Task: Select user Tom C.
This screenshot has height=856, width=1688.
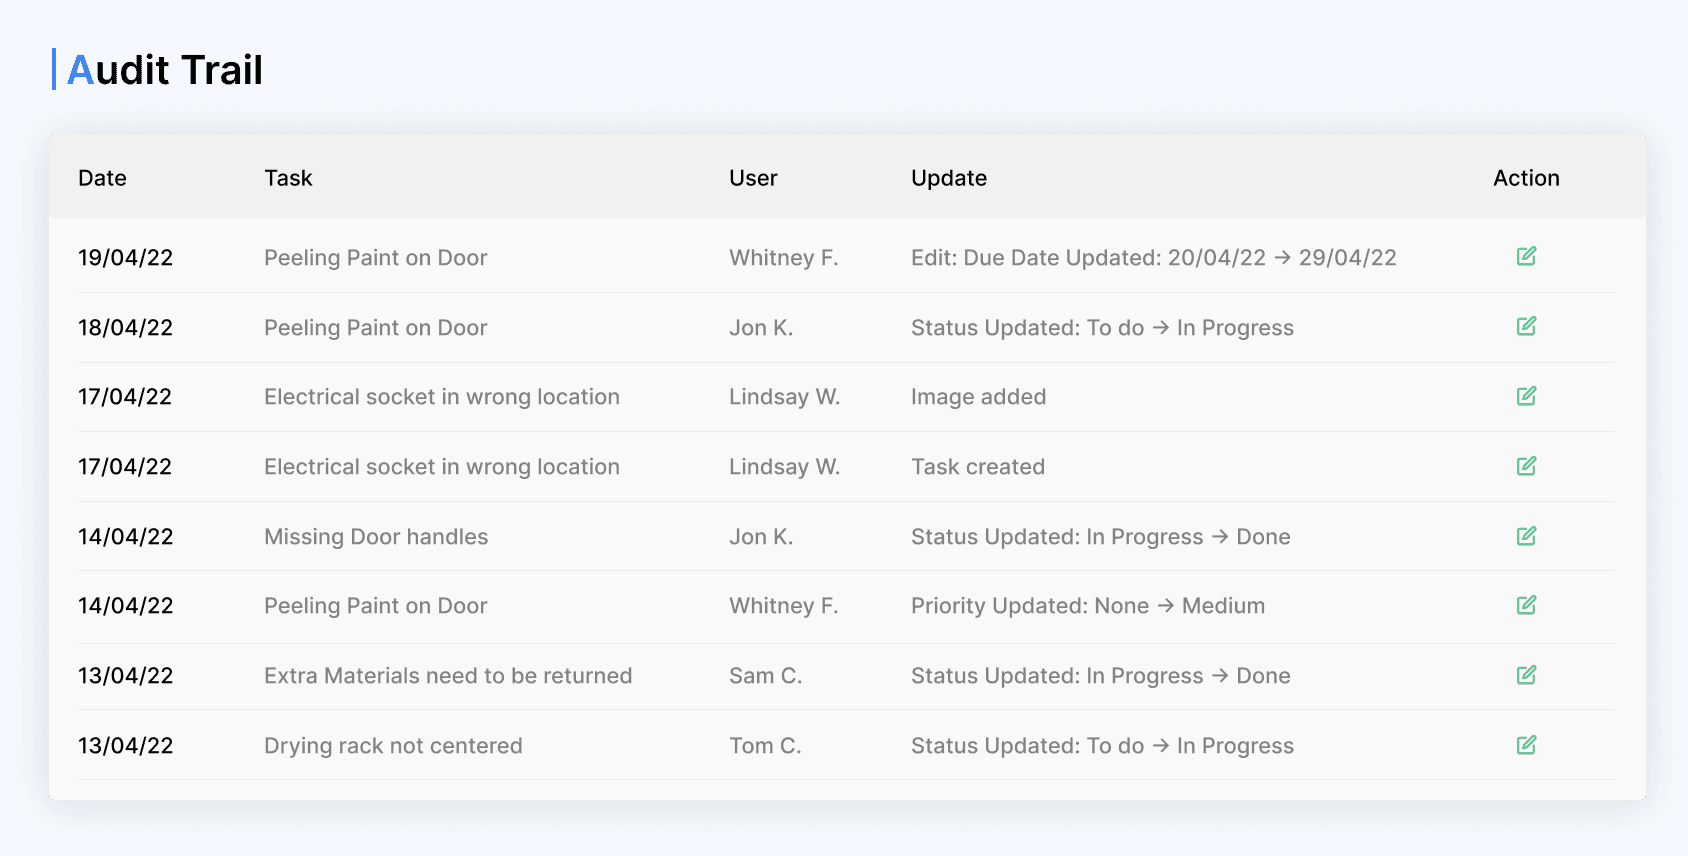Action: pos(765,746)
